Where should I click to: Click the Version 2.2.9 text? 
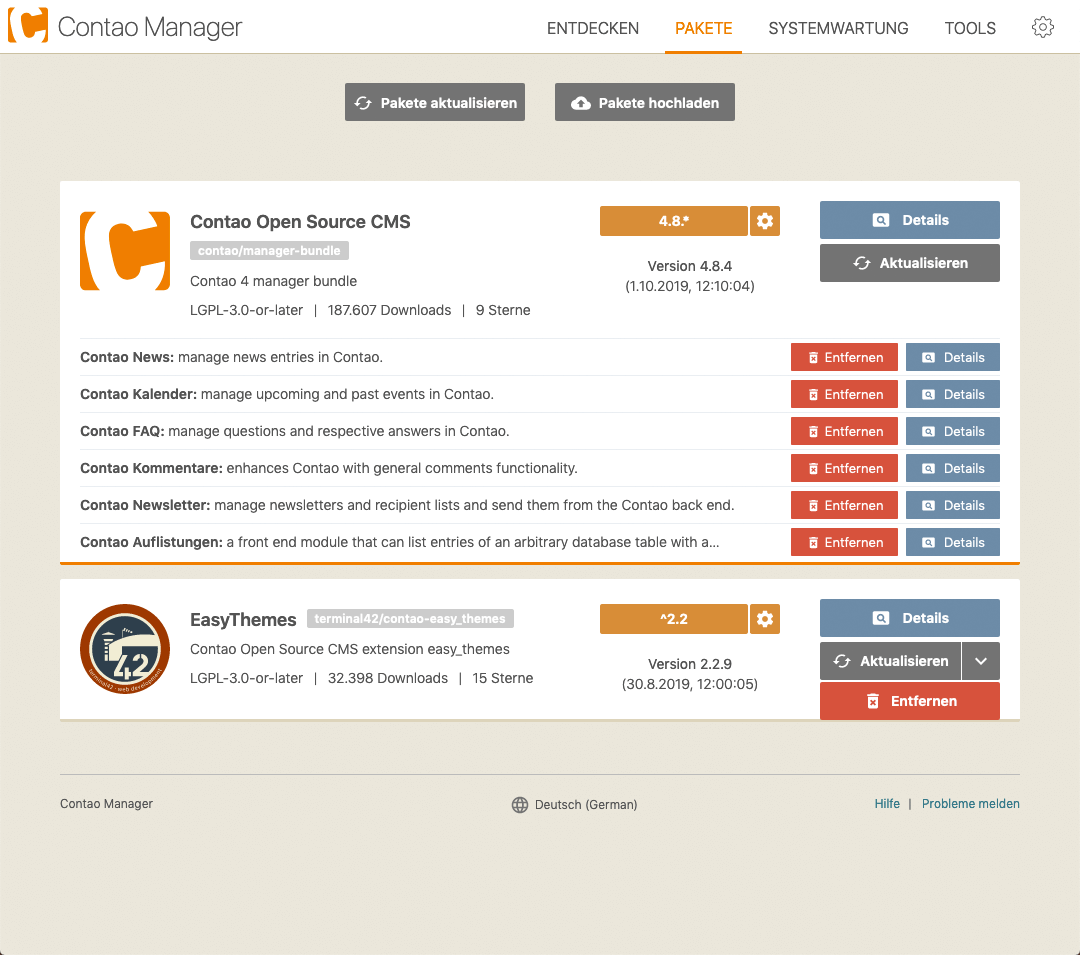pyautogui.click(x=689, y=664)
